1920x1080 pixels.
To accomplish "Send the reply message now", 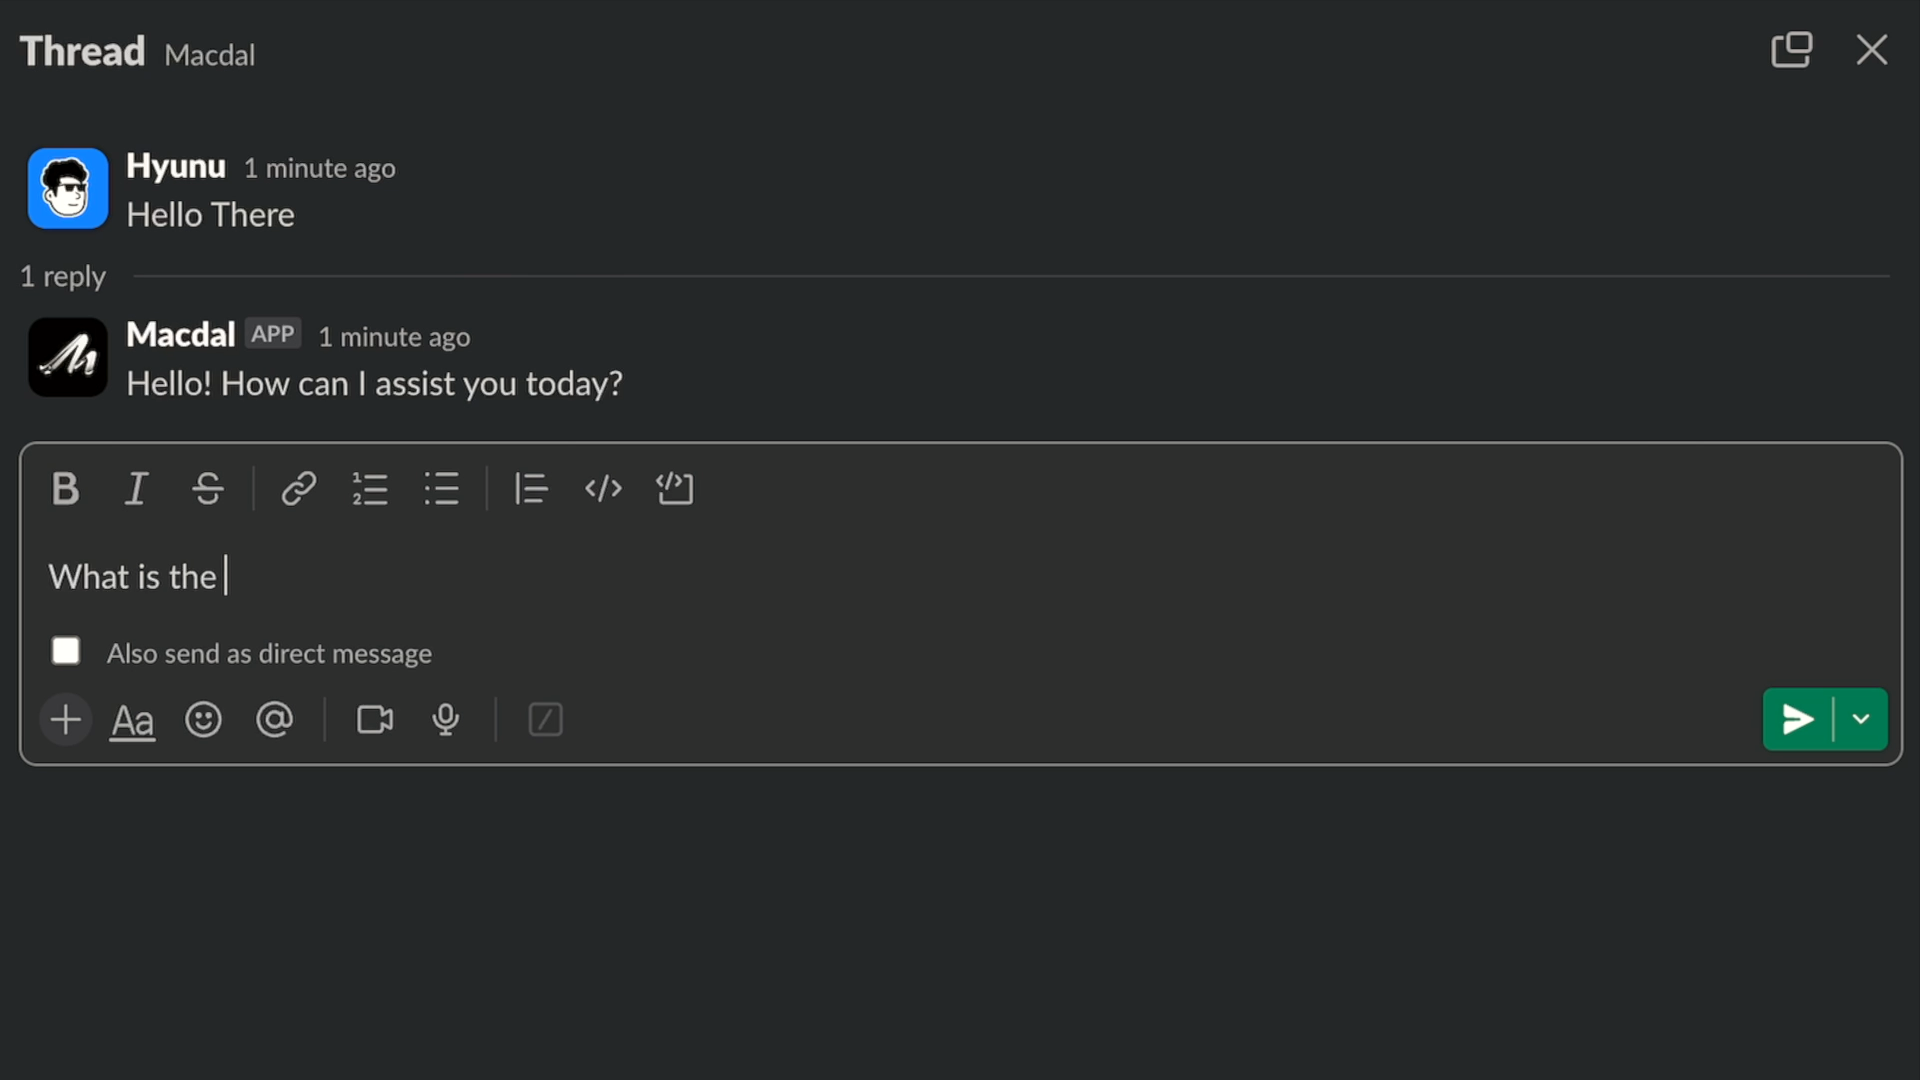I will (x=1797, y=719).
